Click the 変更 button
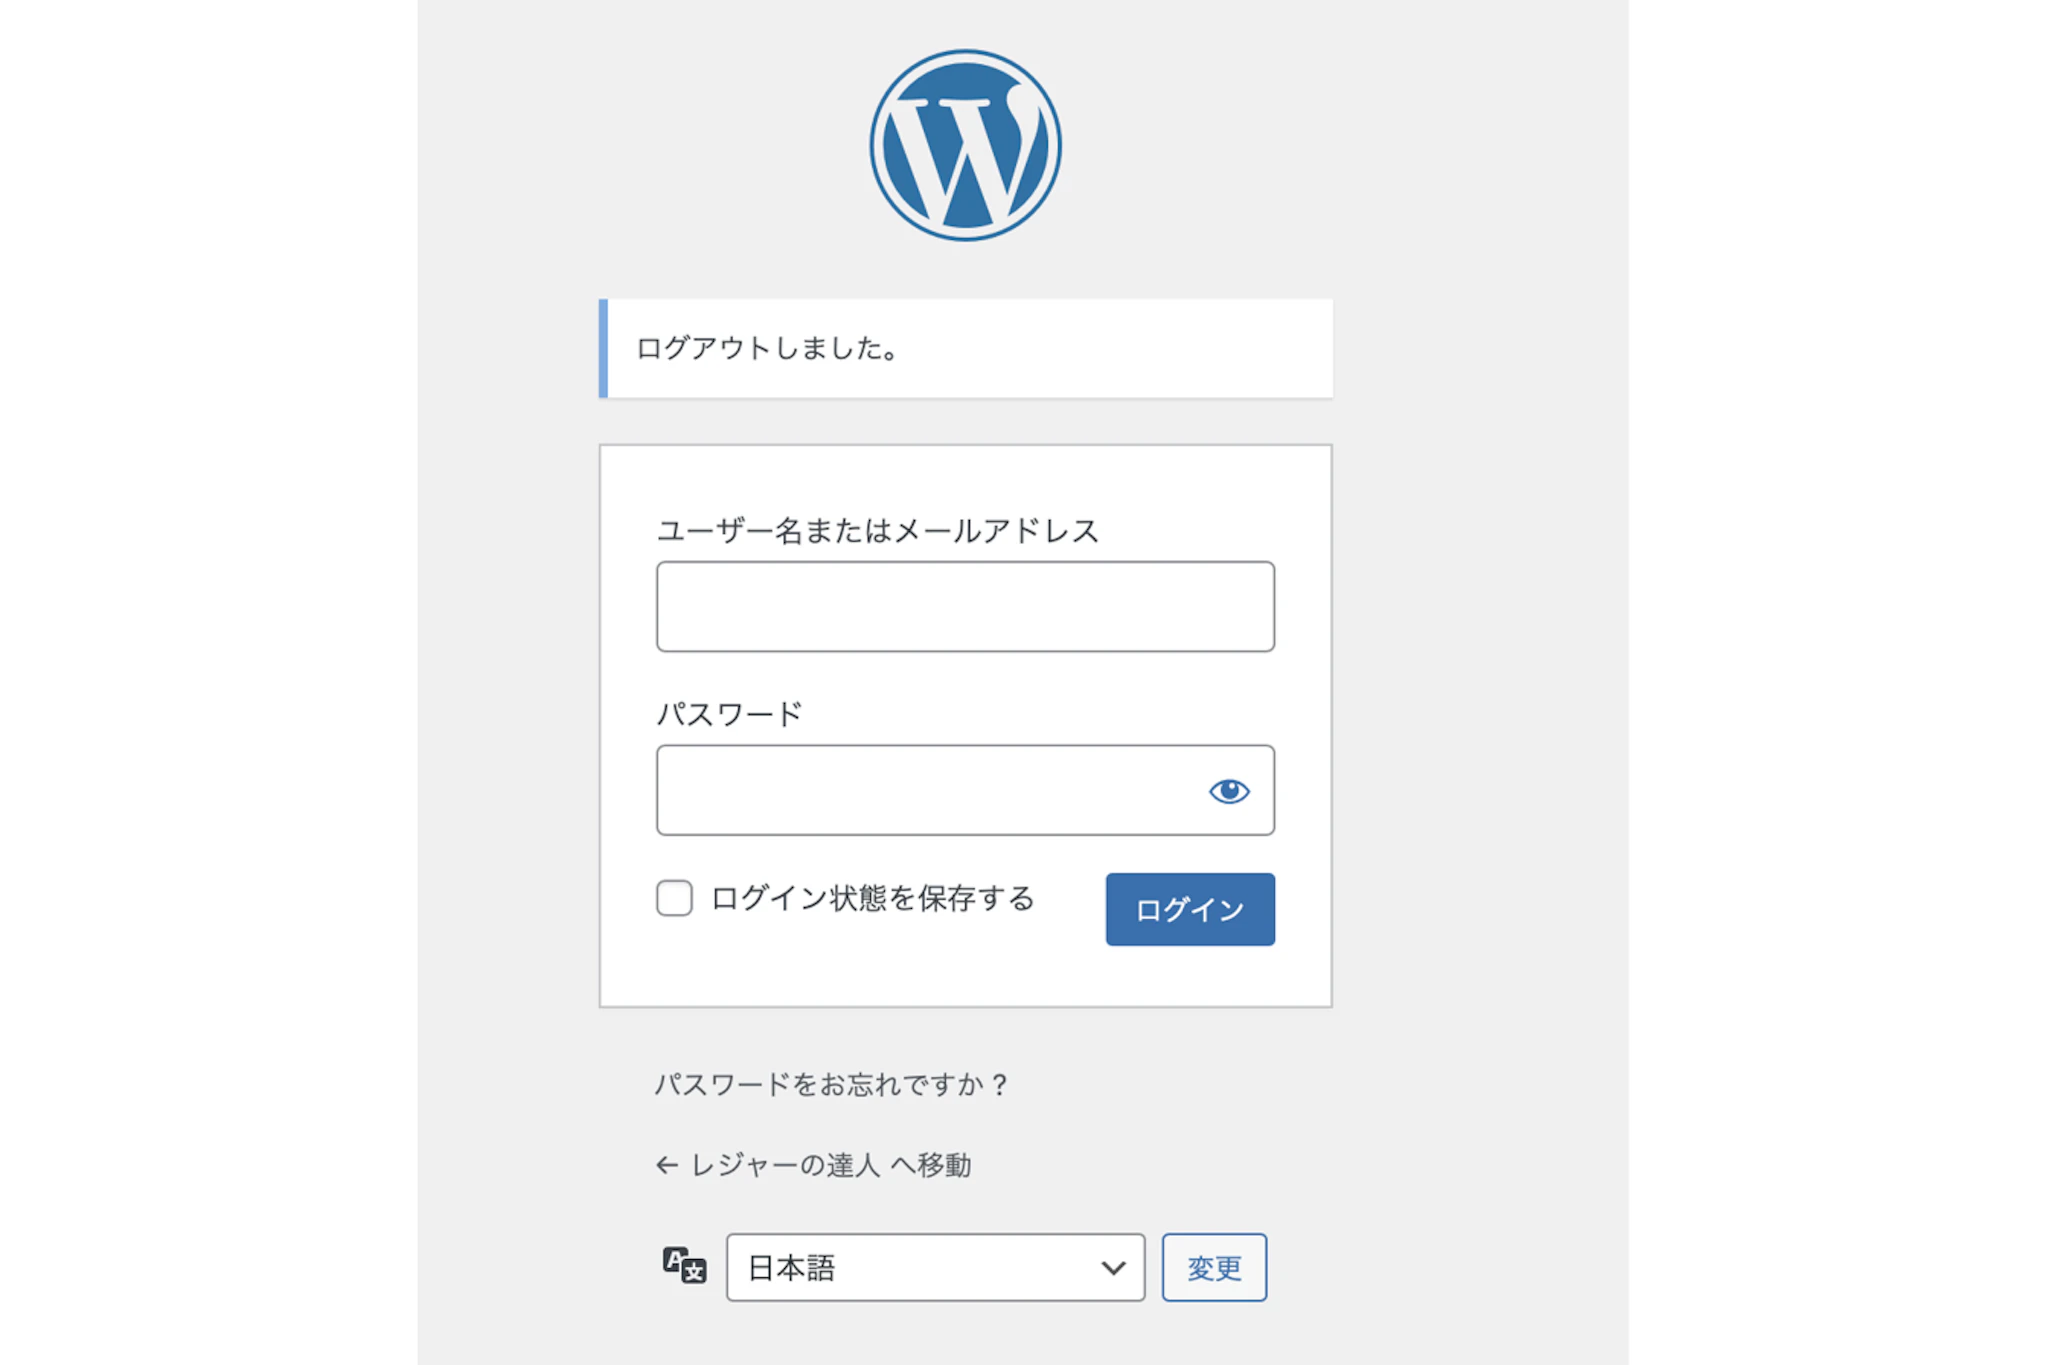2048x1365 pixels. point(1214,1267)
